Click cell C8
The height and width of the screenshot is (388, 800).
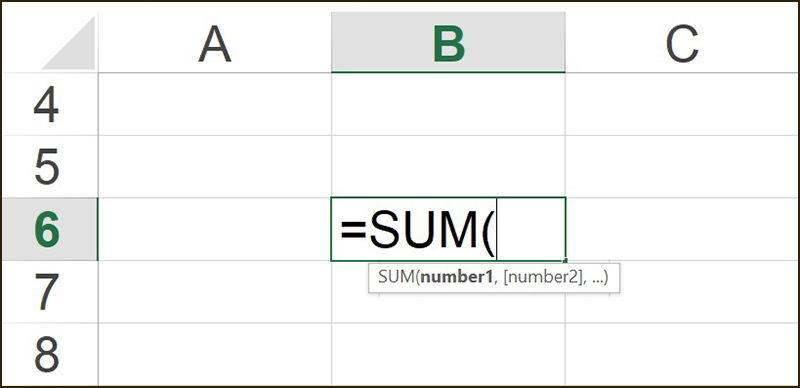pos(682,354)
